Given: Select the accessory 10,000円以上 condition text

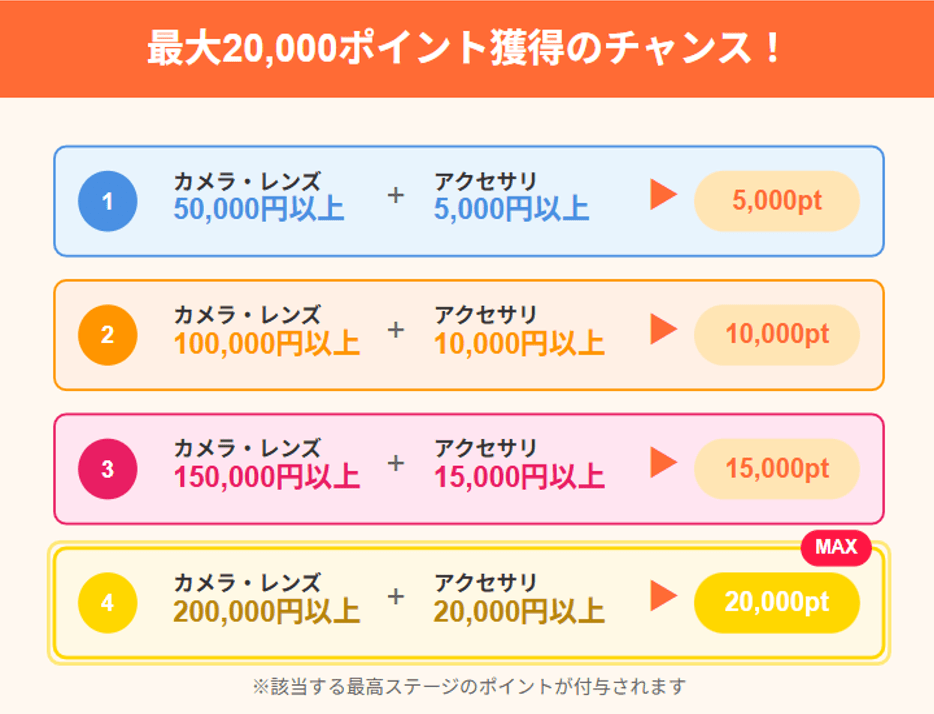Looking at the screenshot, I should point(519,343).
